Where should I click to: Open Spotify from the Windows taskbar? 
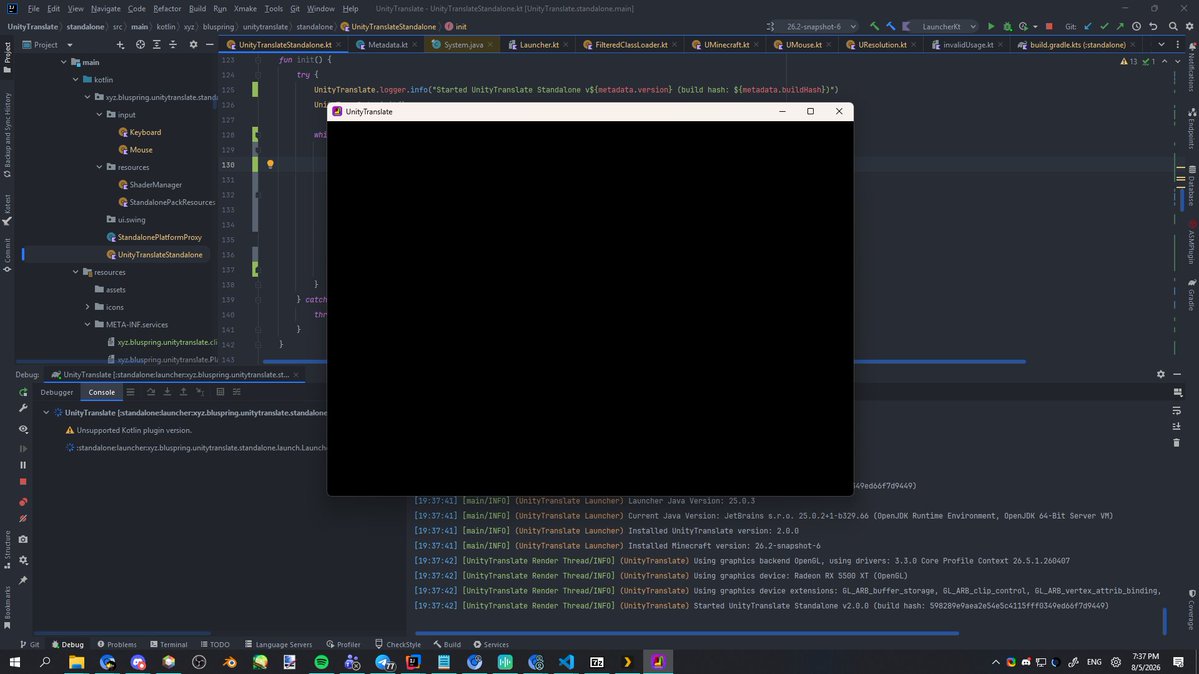point(321,662)
